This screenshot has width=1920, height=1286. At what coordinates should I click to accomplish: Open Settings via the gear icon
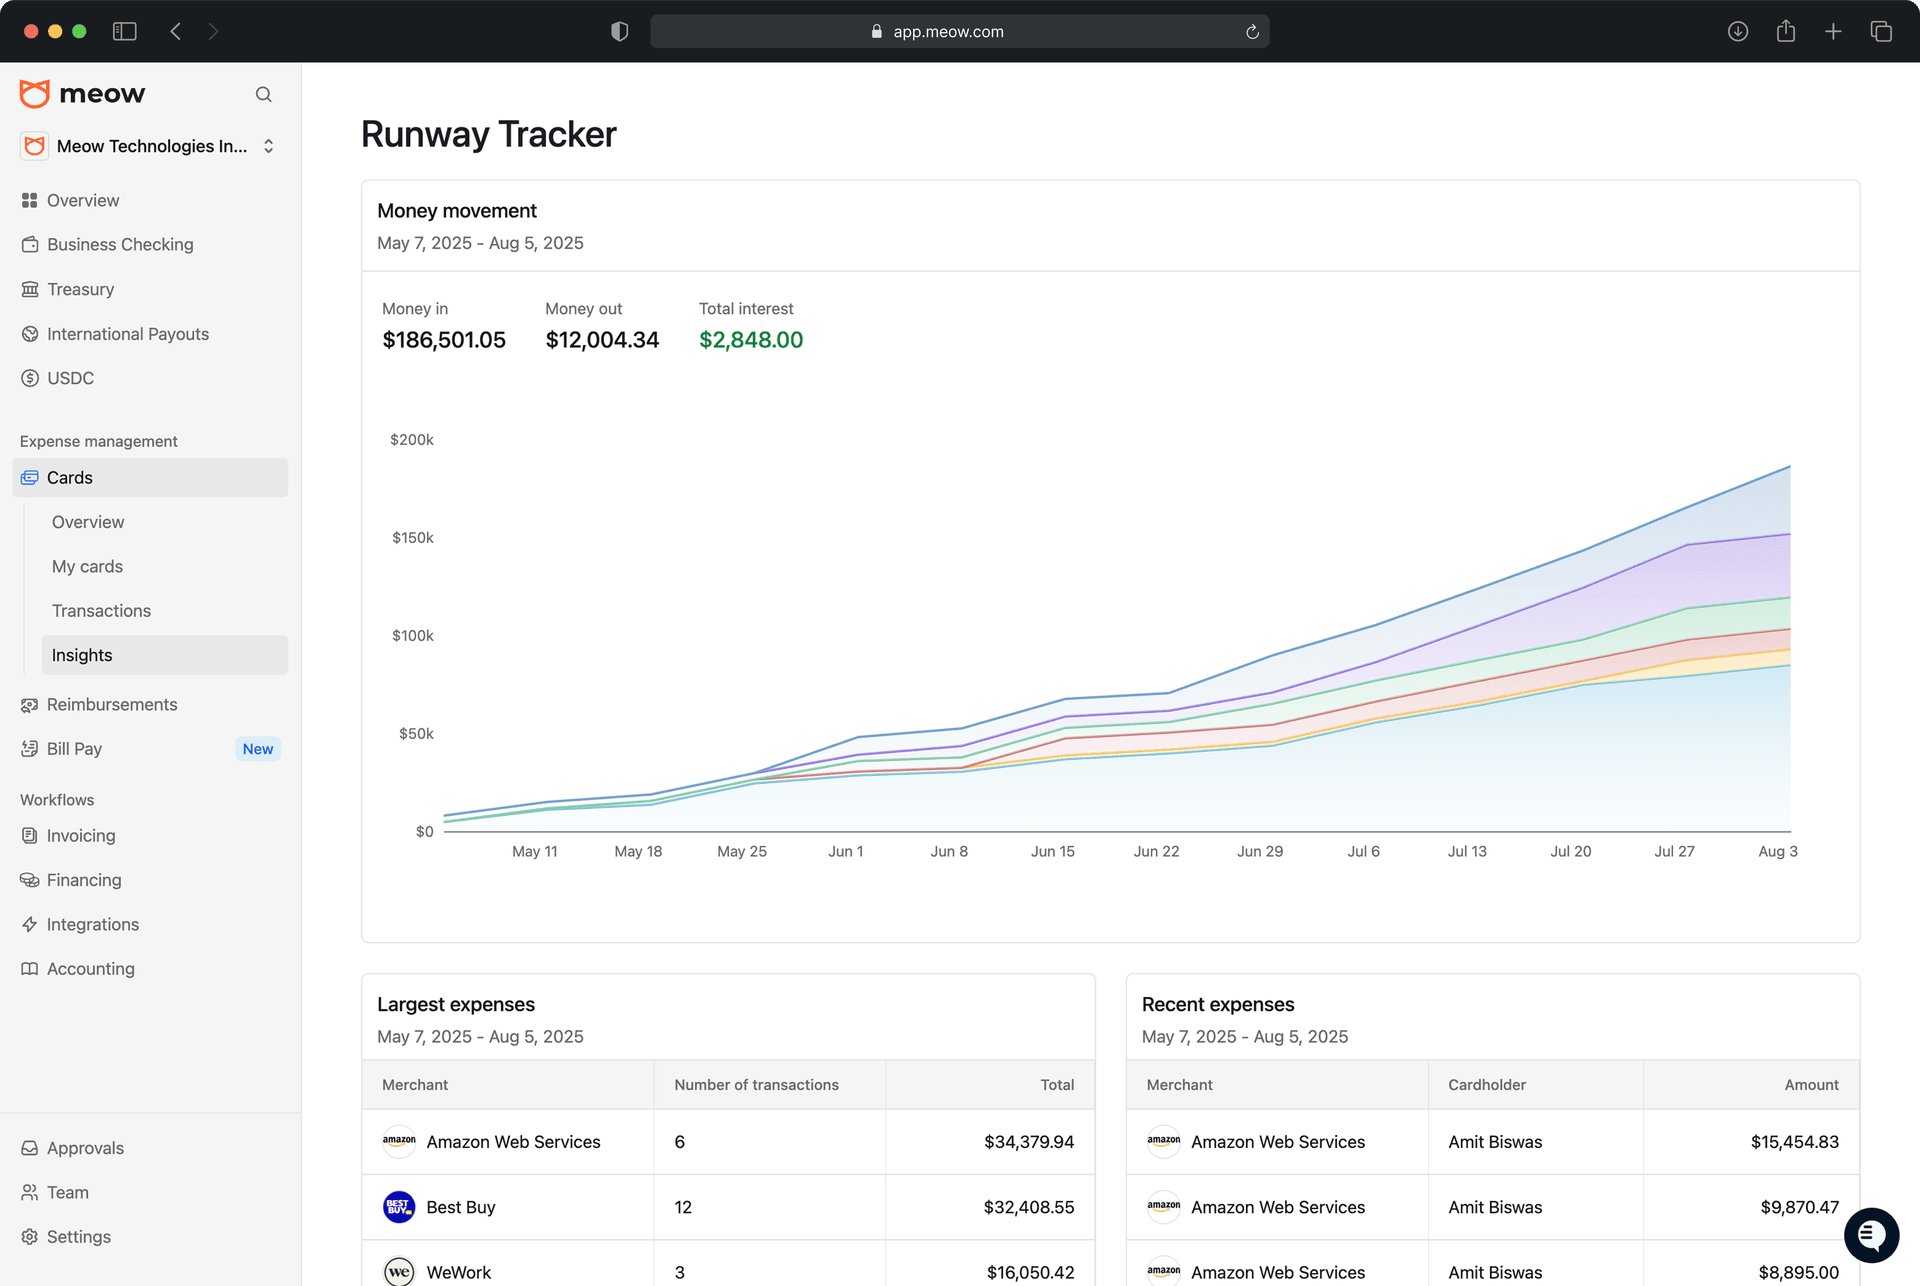pyautogui.click(x=30, y=1237)
